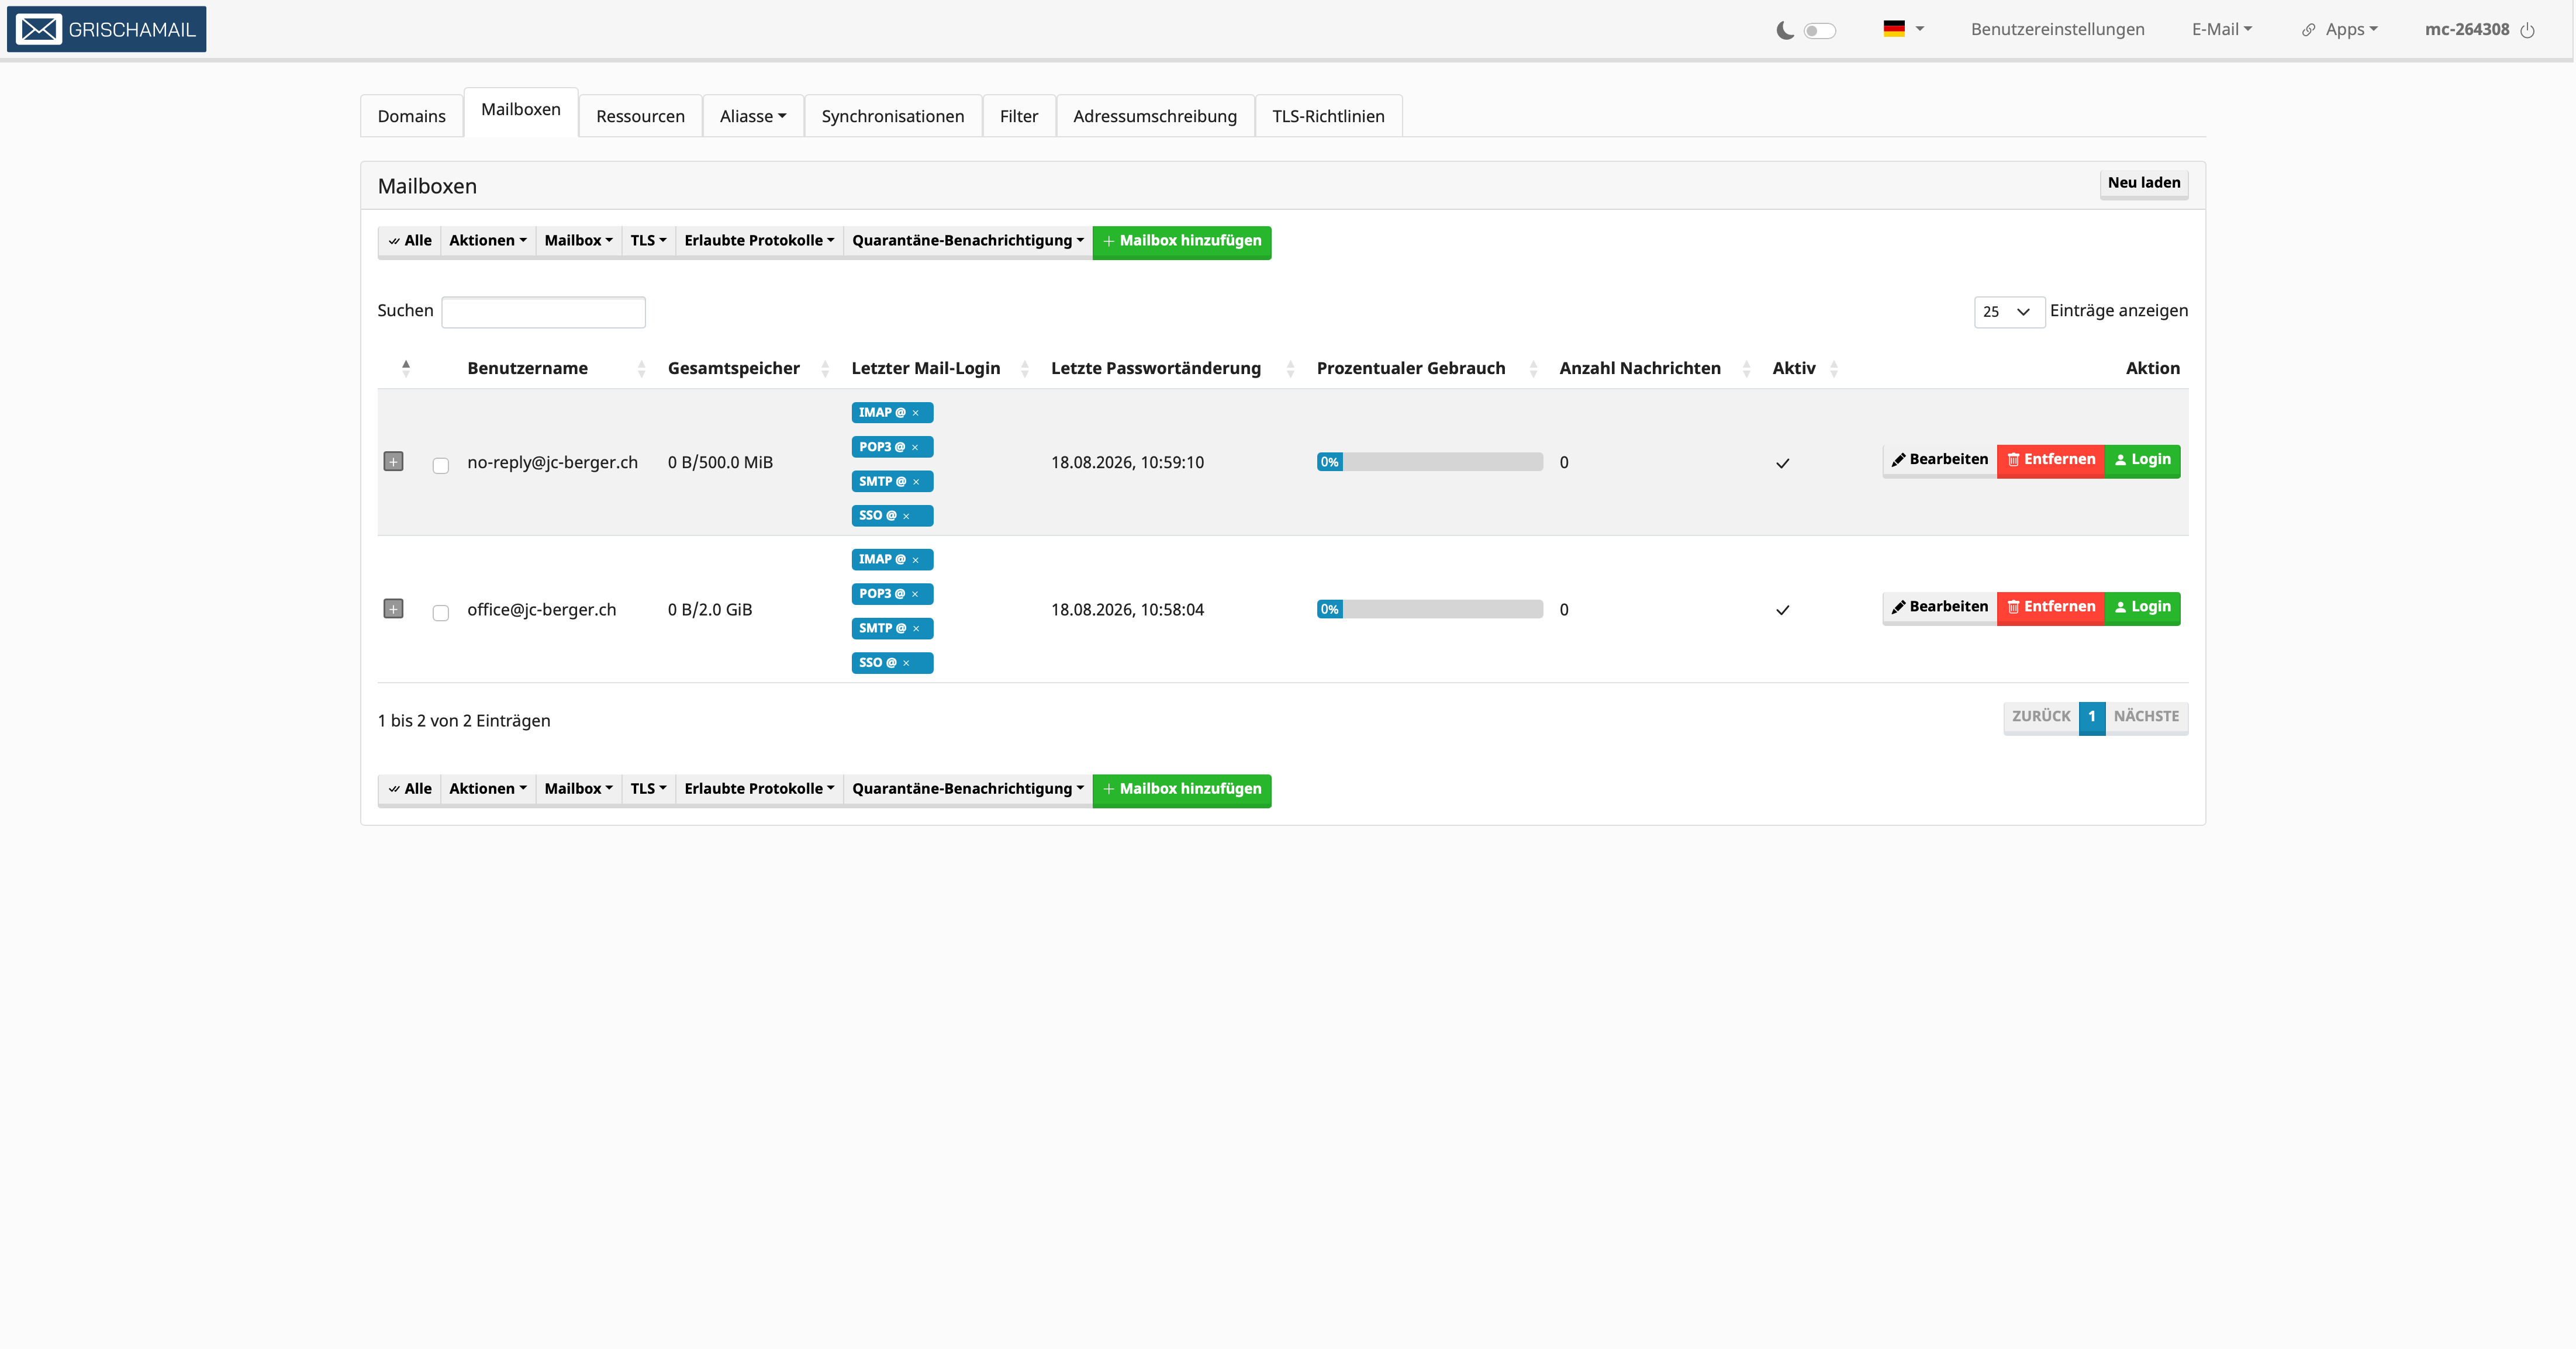Open the TLS-Richtlinien tab
This screenshot has width=2576, height=1349.
coord(1328,116)
